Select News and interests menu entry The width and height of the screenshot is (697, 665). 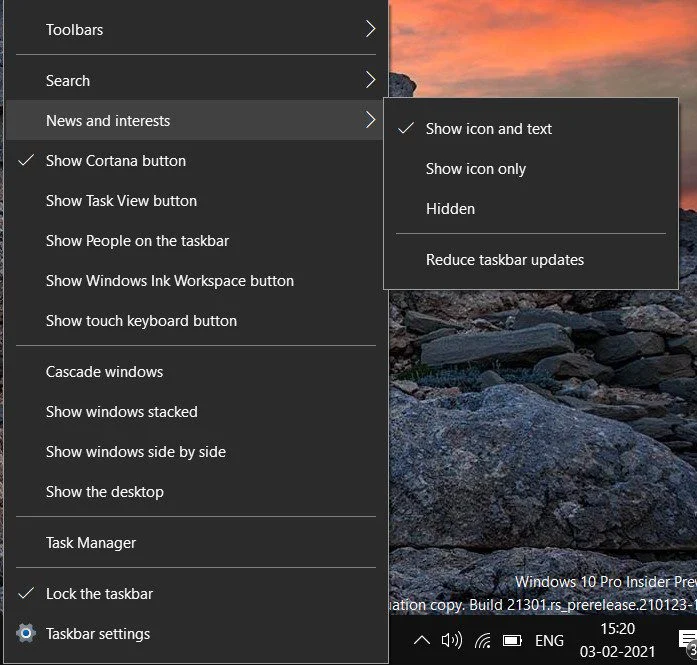196,120
